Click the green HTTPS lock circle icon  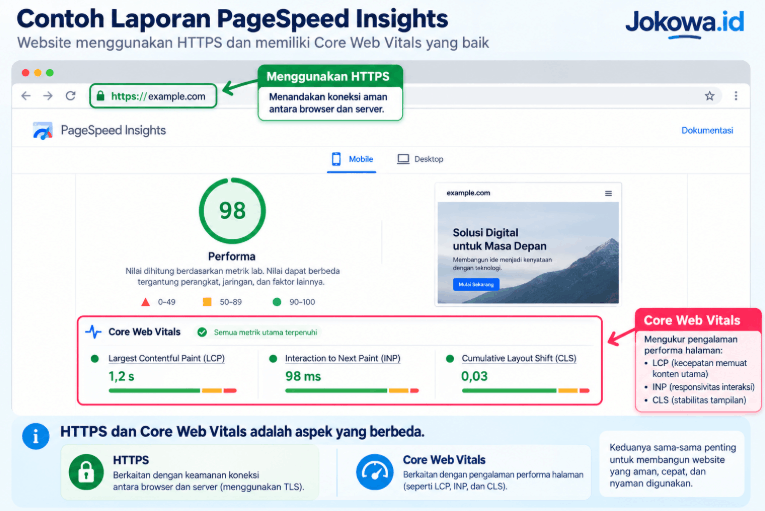point(86,472)
